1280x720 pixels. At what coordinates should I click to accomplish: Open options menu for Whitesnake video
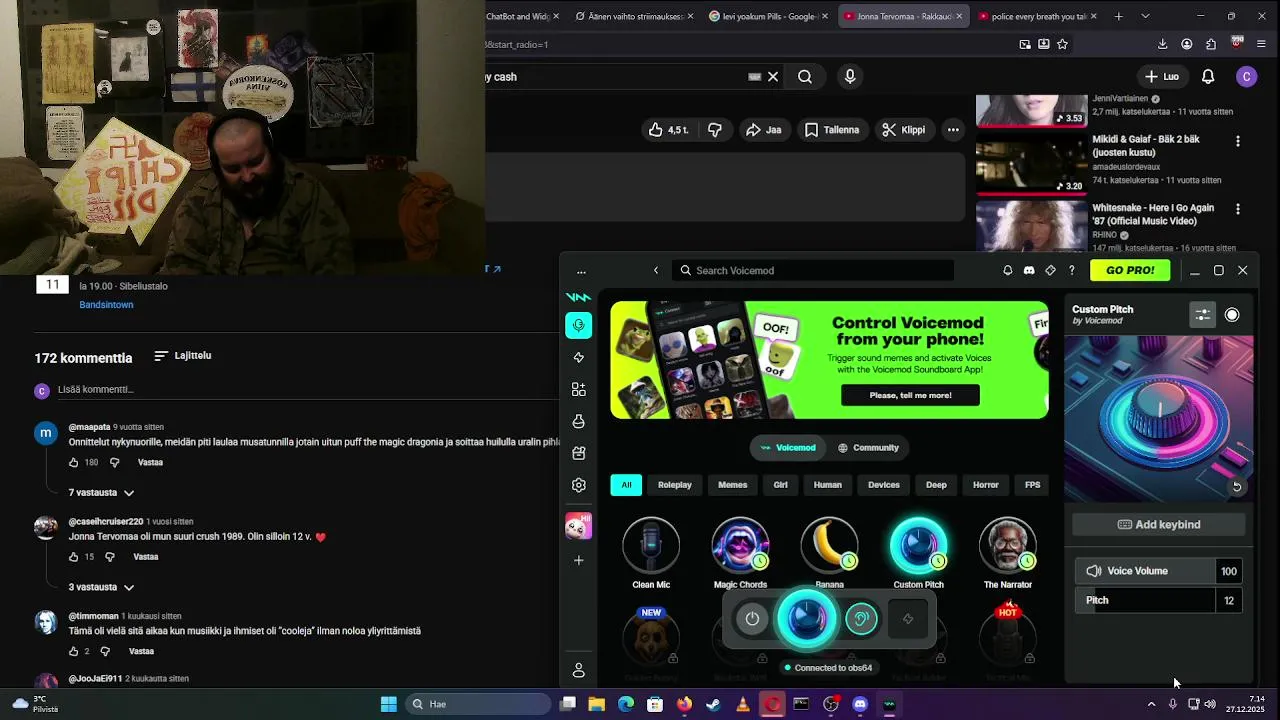pyautogui.click(x=1237, y=210)
